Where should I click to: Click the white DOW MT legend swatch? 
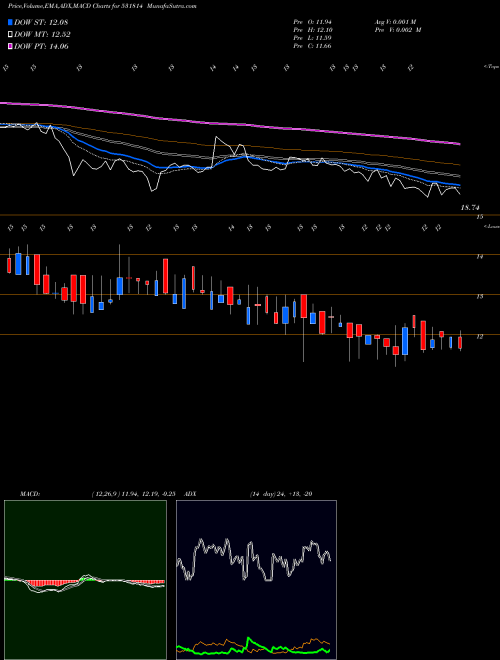tap(10, 35)
